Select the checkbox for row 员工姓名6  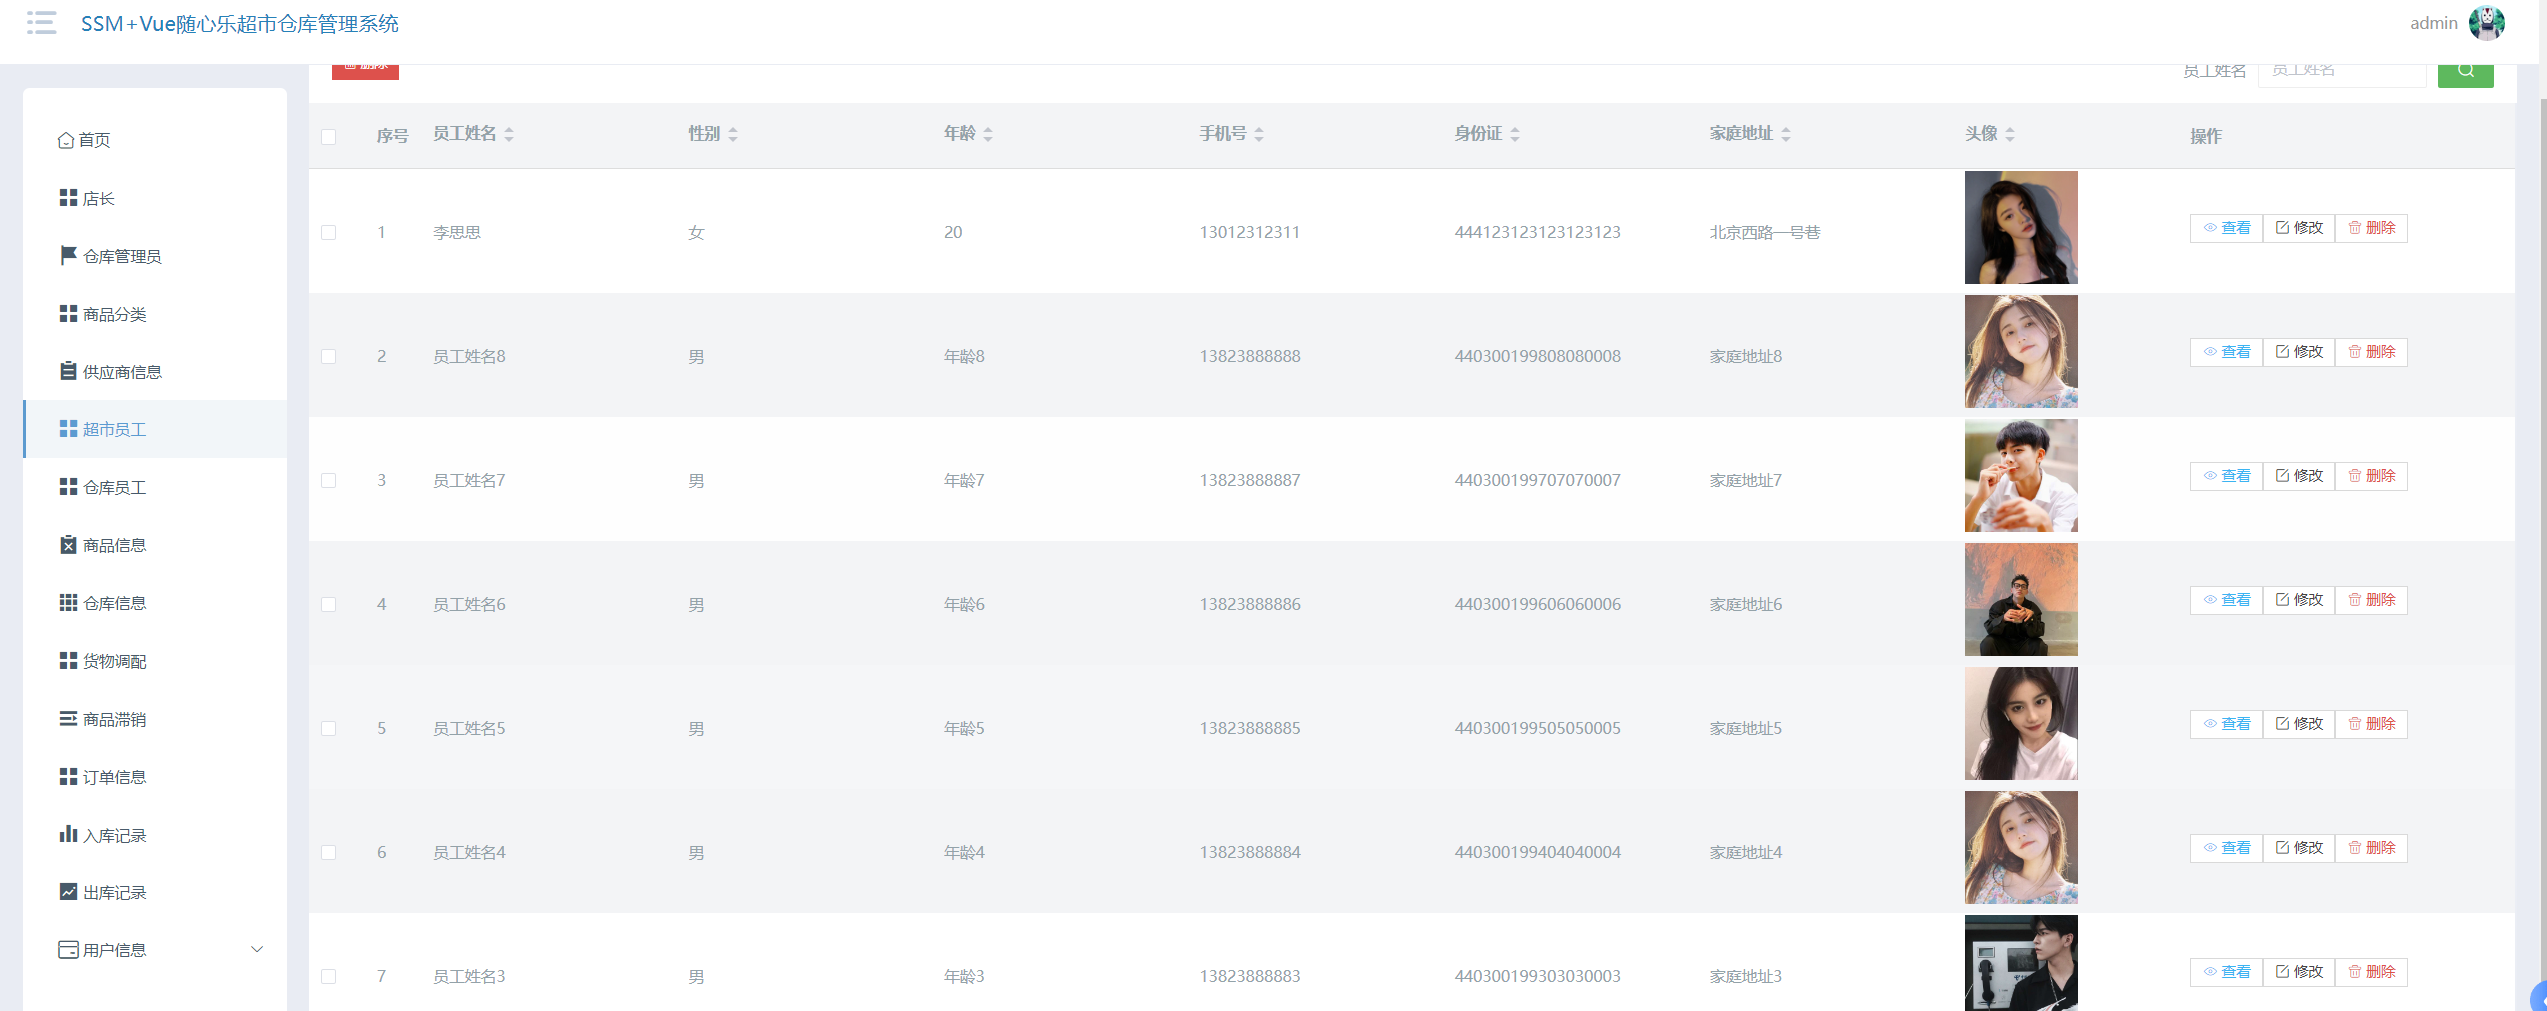coord(328,604)
